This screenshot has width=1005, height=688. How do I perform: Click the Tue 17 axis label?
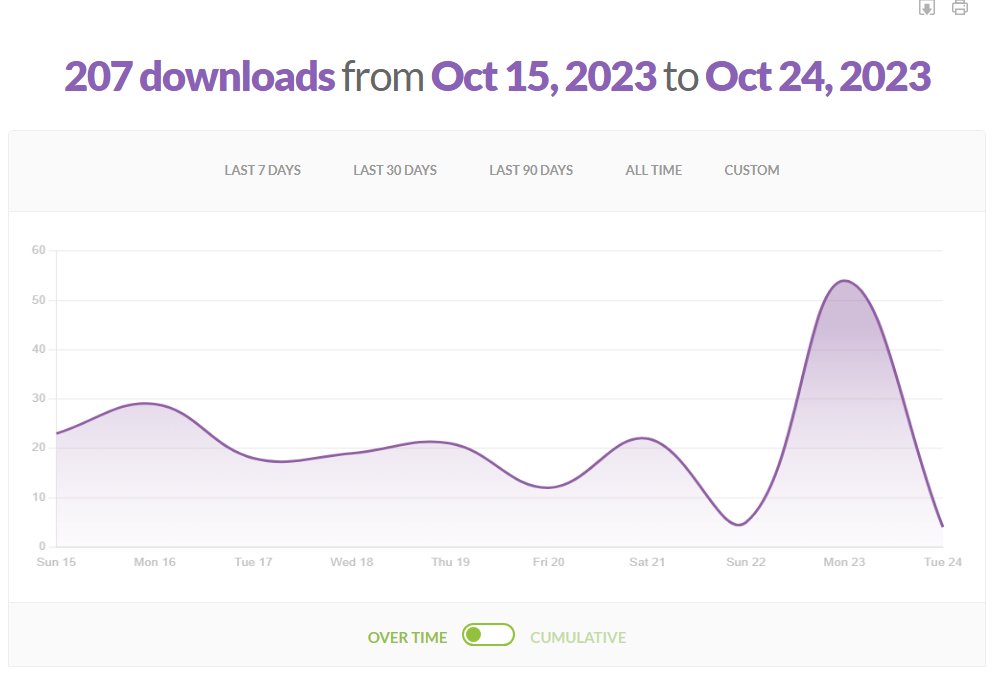pyautogui.click(x=253, y=562)
